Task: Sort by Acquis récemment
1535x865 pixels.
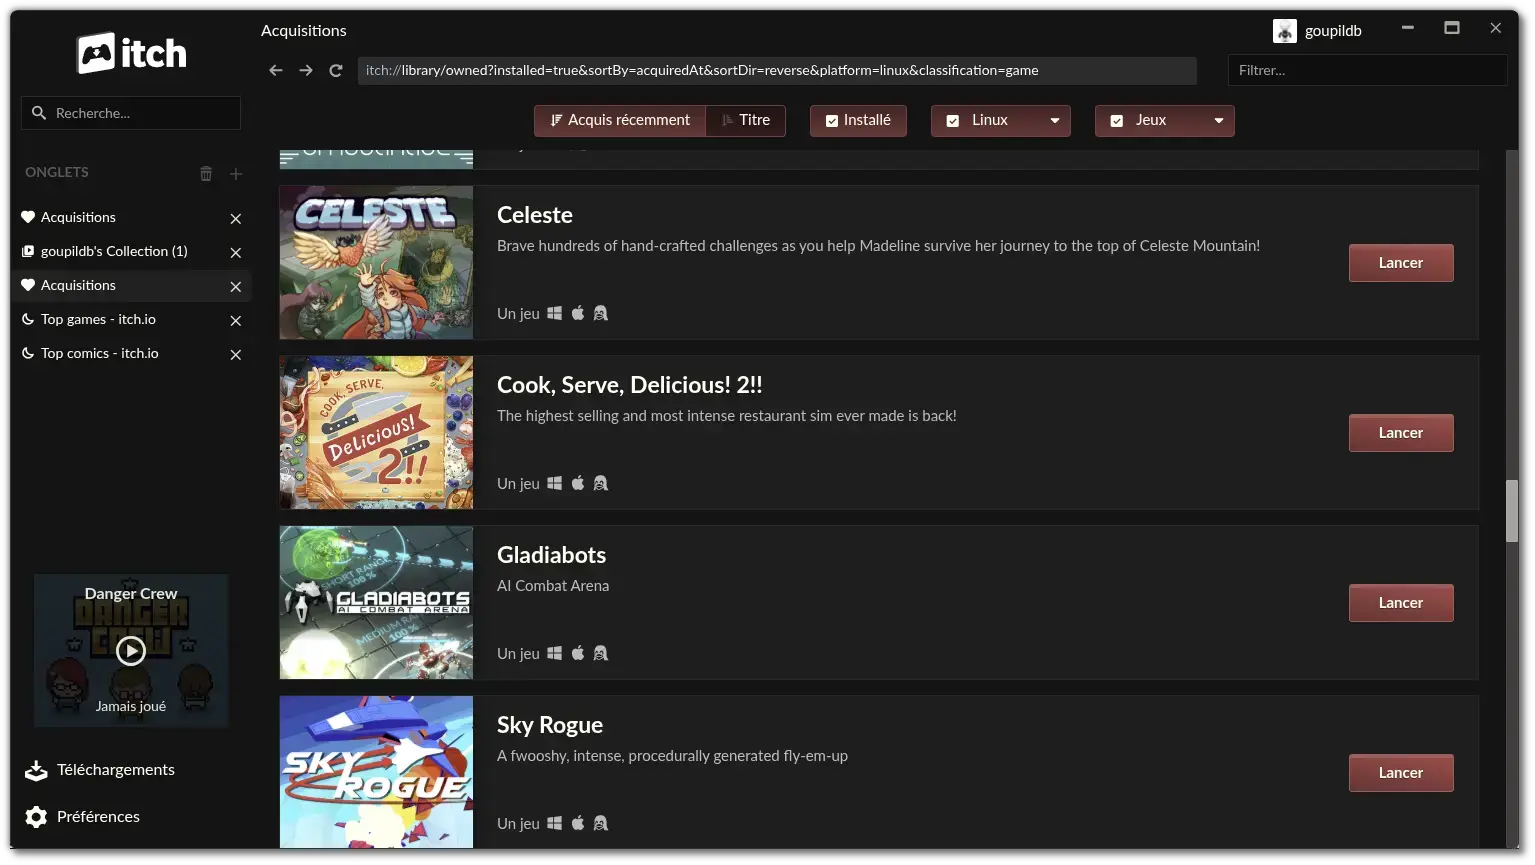Action: 620,120
